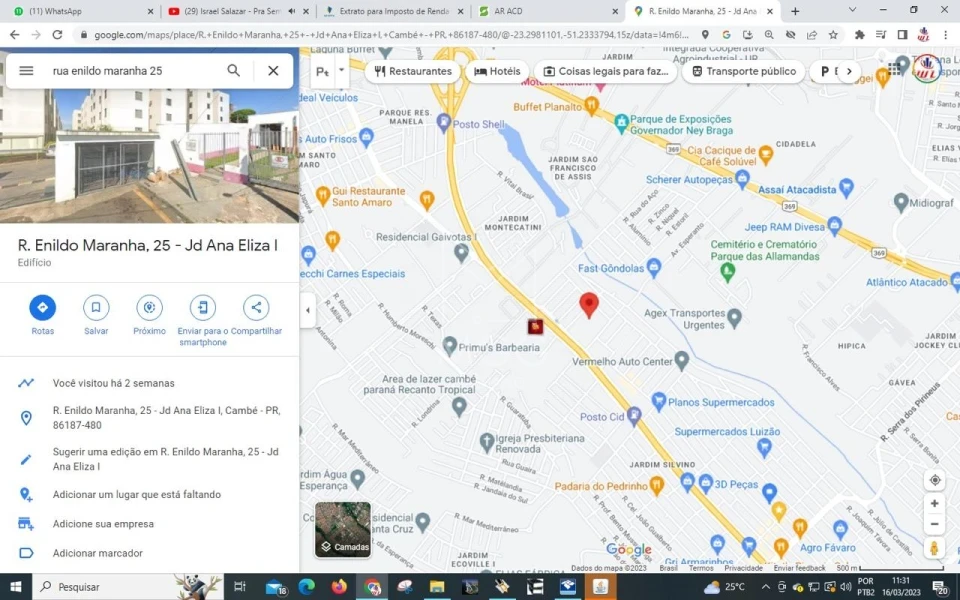Open the Google apps grid icon
Screen dimensions: 960x600
(x=894, y=69)
